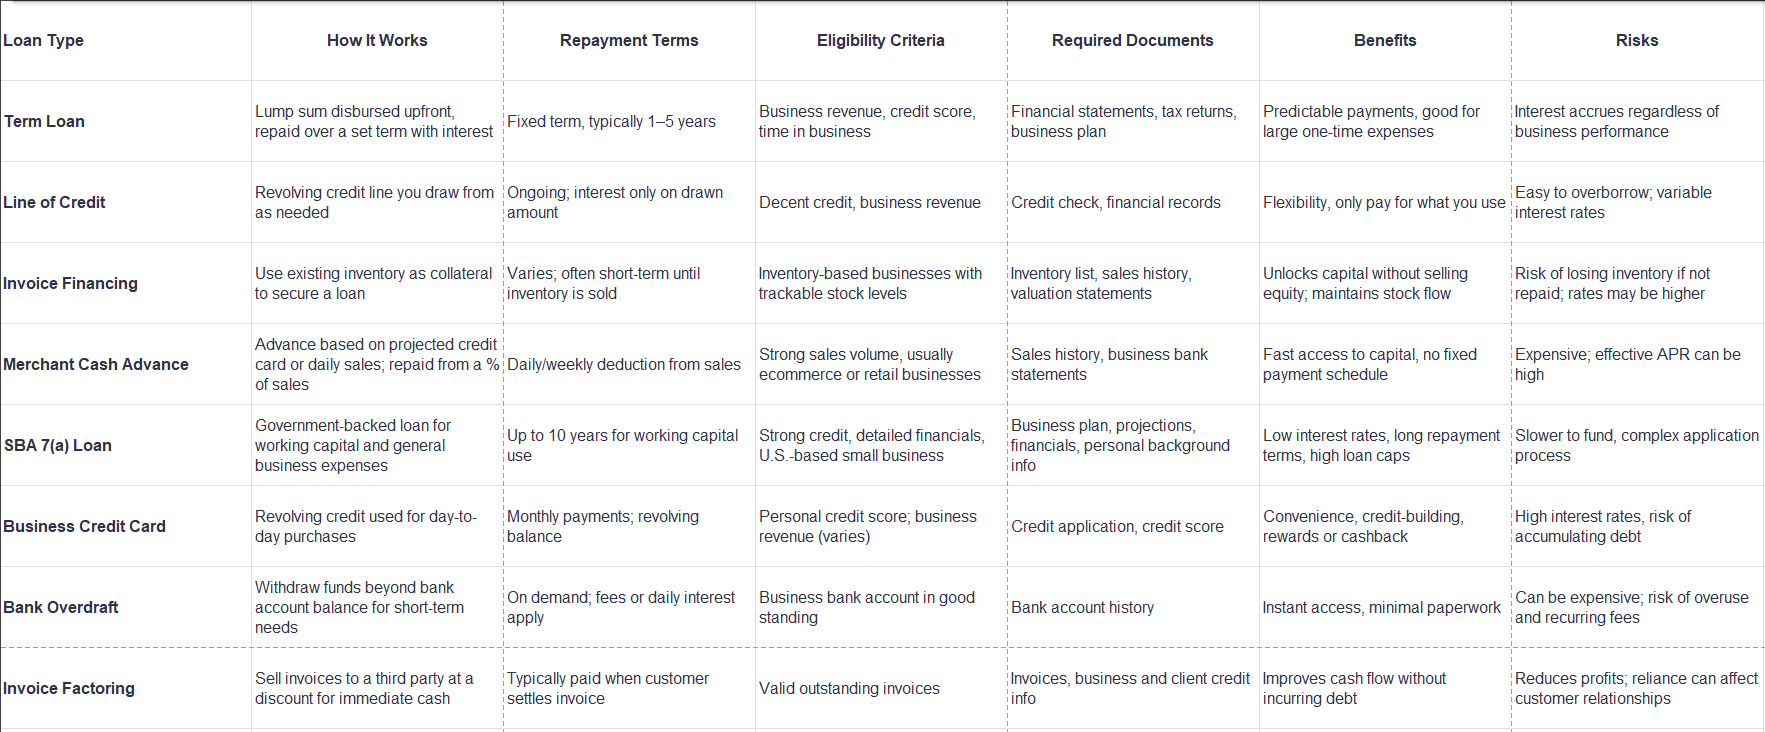Select the Invoice Financing row label

[x=71, y=284]
